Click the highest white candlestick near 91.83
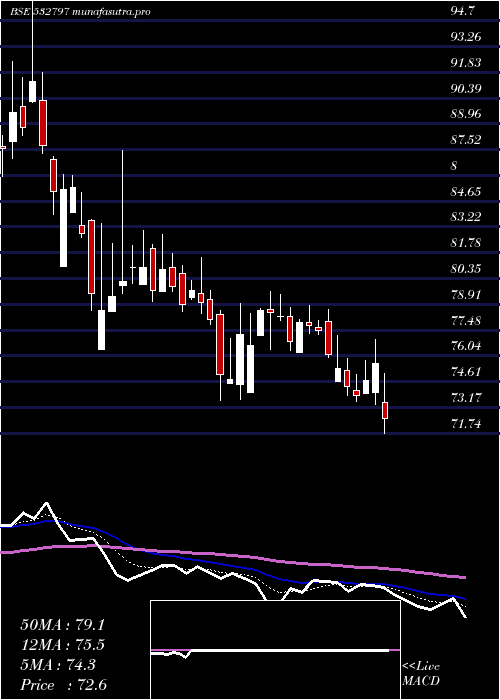The width and height of the screenshot is (500, 700). tap(33, 92)
